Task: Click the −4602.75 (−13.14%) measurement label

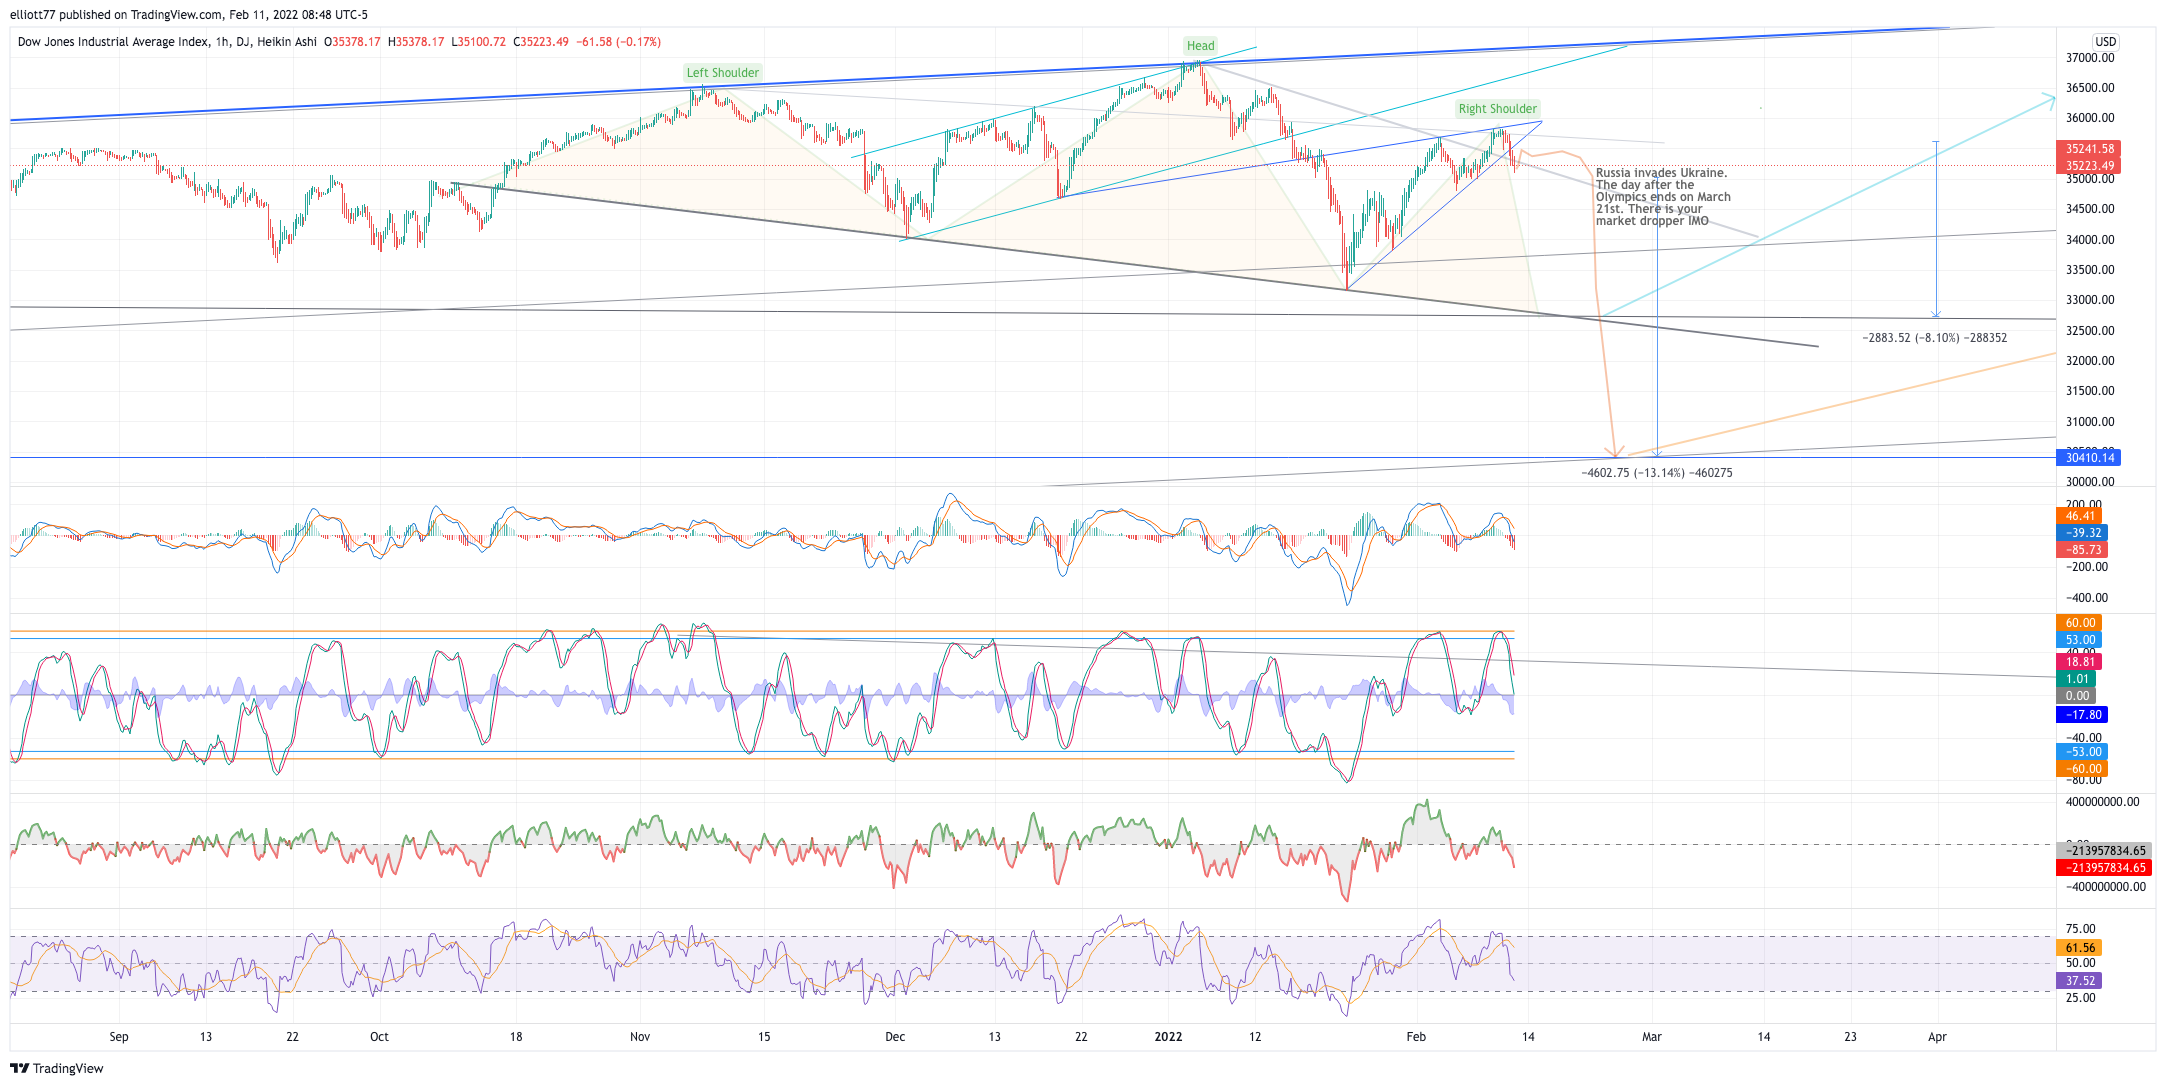Action: click(1657, 473)
